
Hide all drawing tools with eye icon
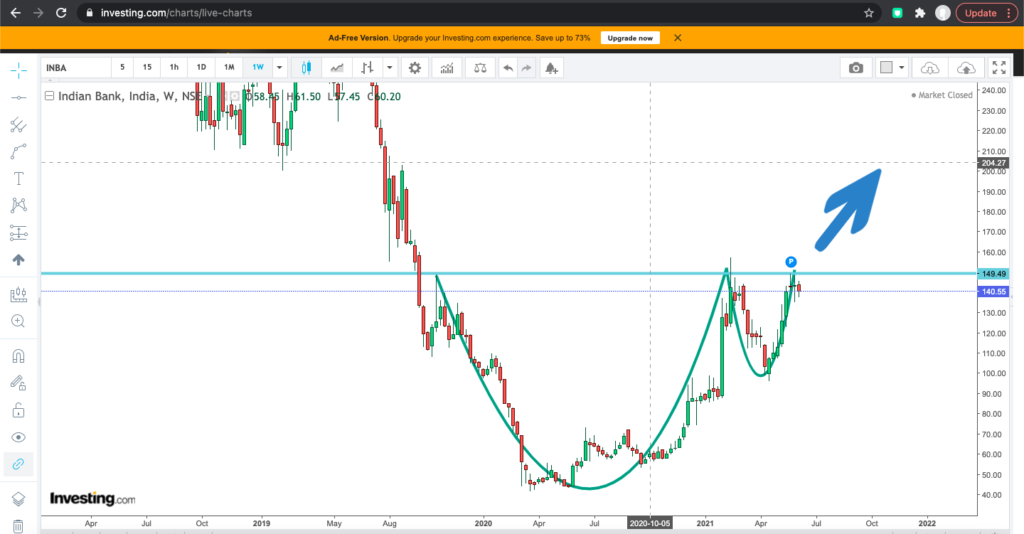(18, 437)
